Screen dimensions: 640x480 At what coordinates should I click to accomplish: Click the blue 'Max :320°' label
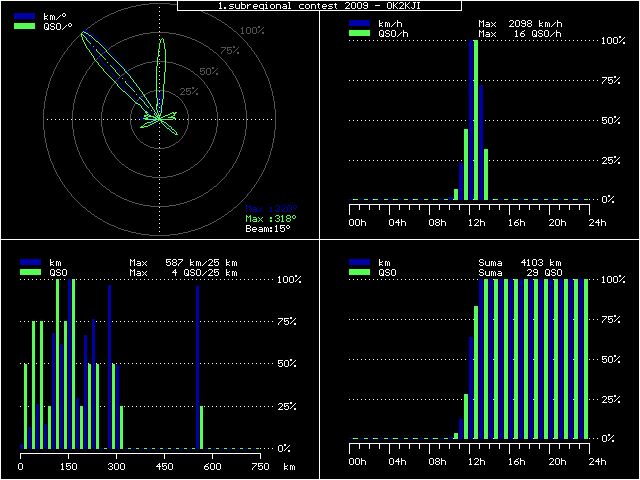(x=271, y=209)
